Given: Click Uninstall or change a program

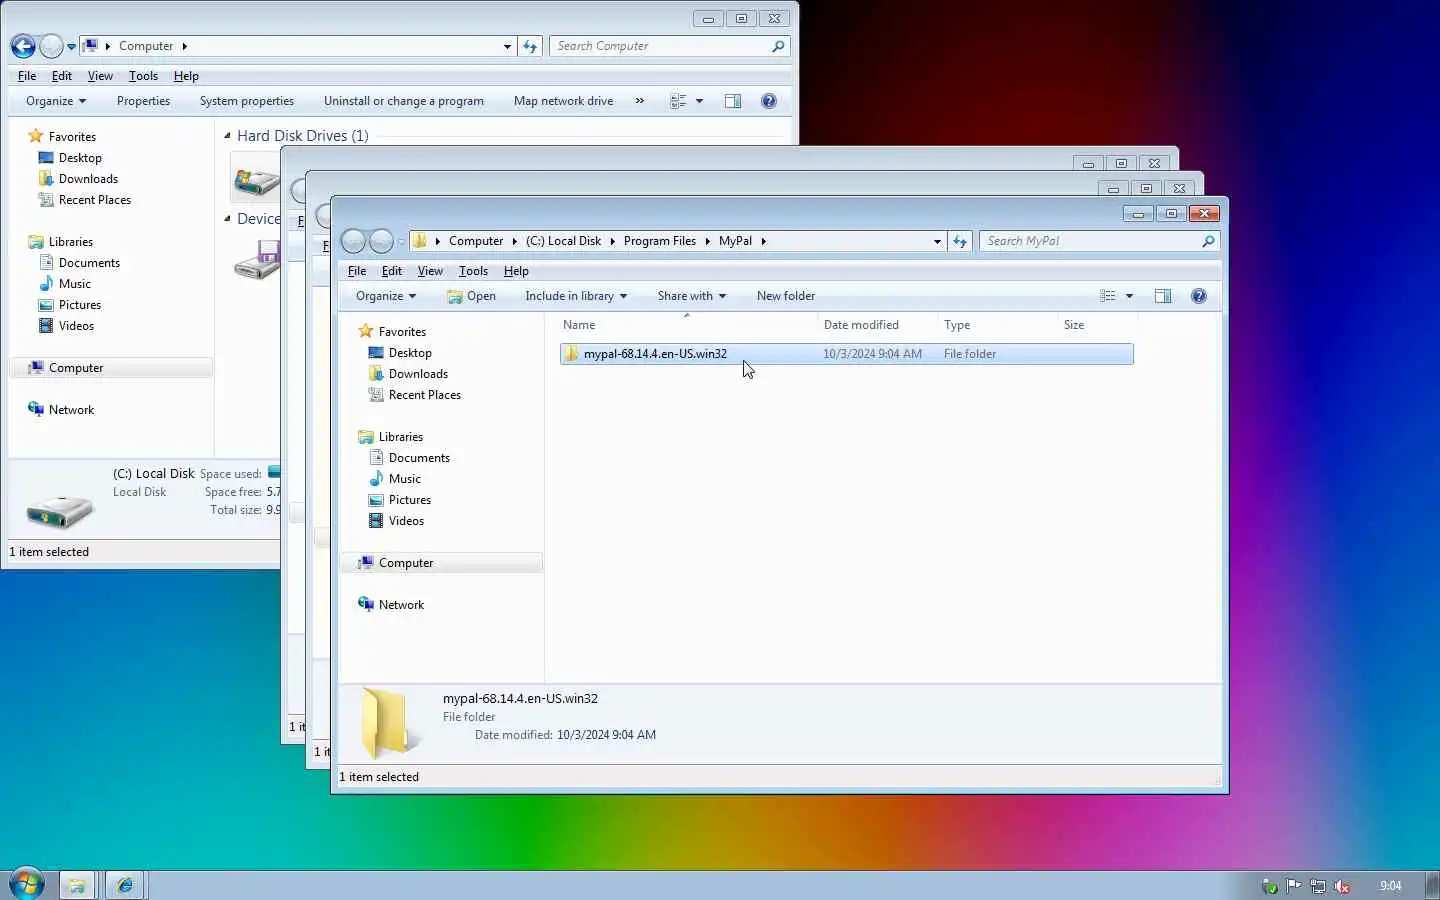Looking at the screenshot, I should point(404,101).
